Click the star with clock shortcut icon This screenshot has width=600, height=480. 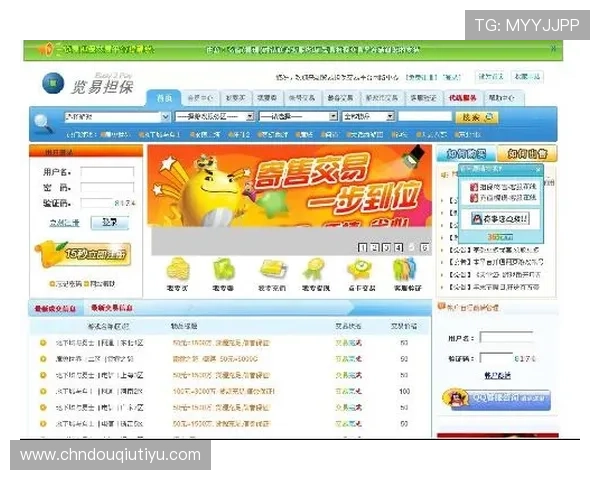[x=361, y=269]
